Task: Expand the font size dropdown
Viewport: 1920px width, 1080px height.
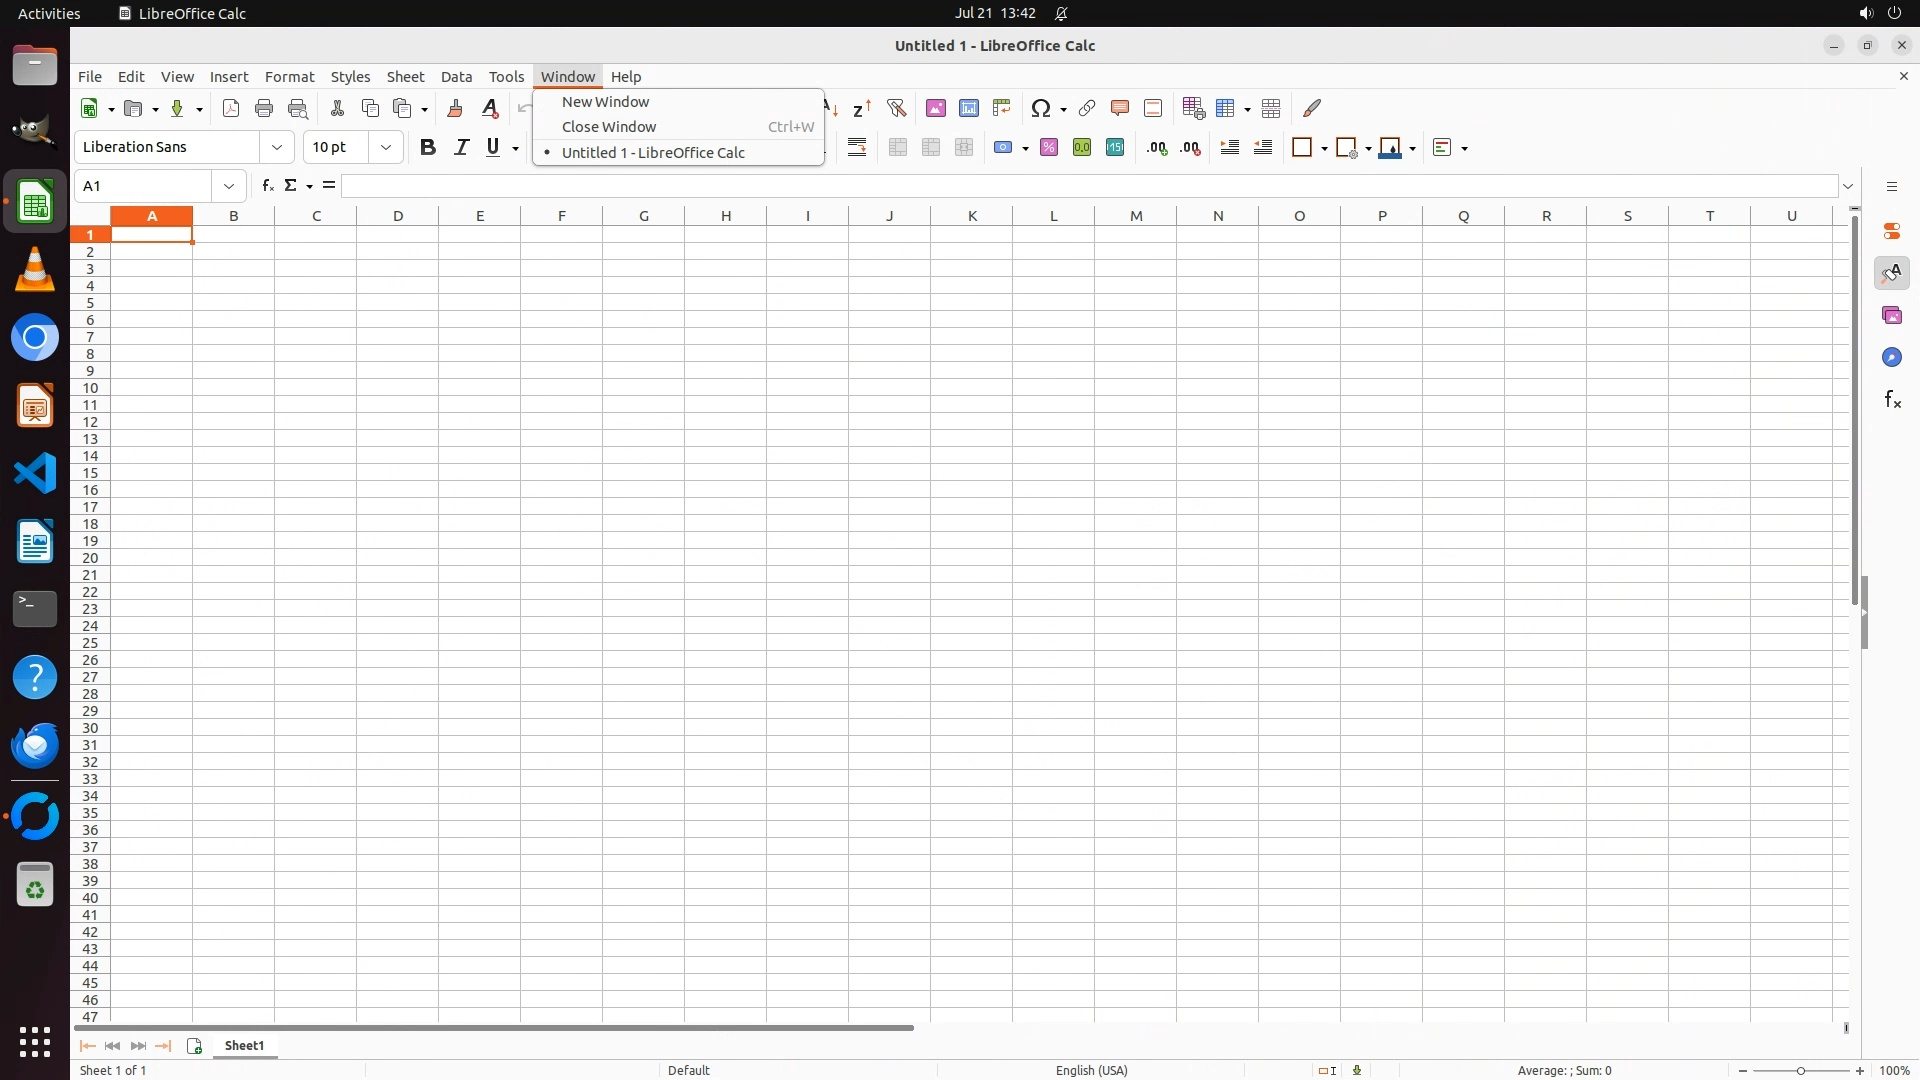Action: (386, 148)
